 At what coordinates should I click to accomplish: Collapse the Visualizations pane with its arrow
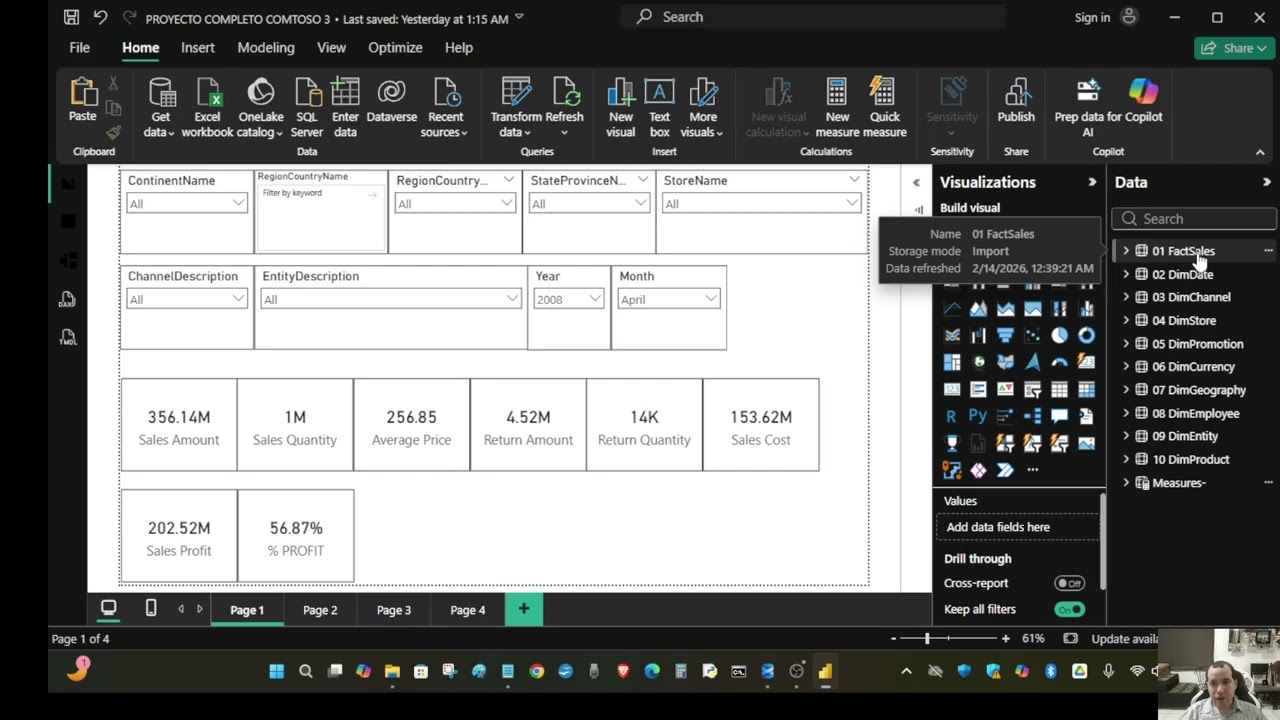tap(1092, 182)
